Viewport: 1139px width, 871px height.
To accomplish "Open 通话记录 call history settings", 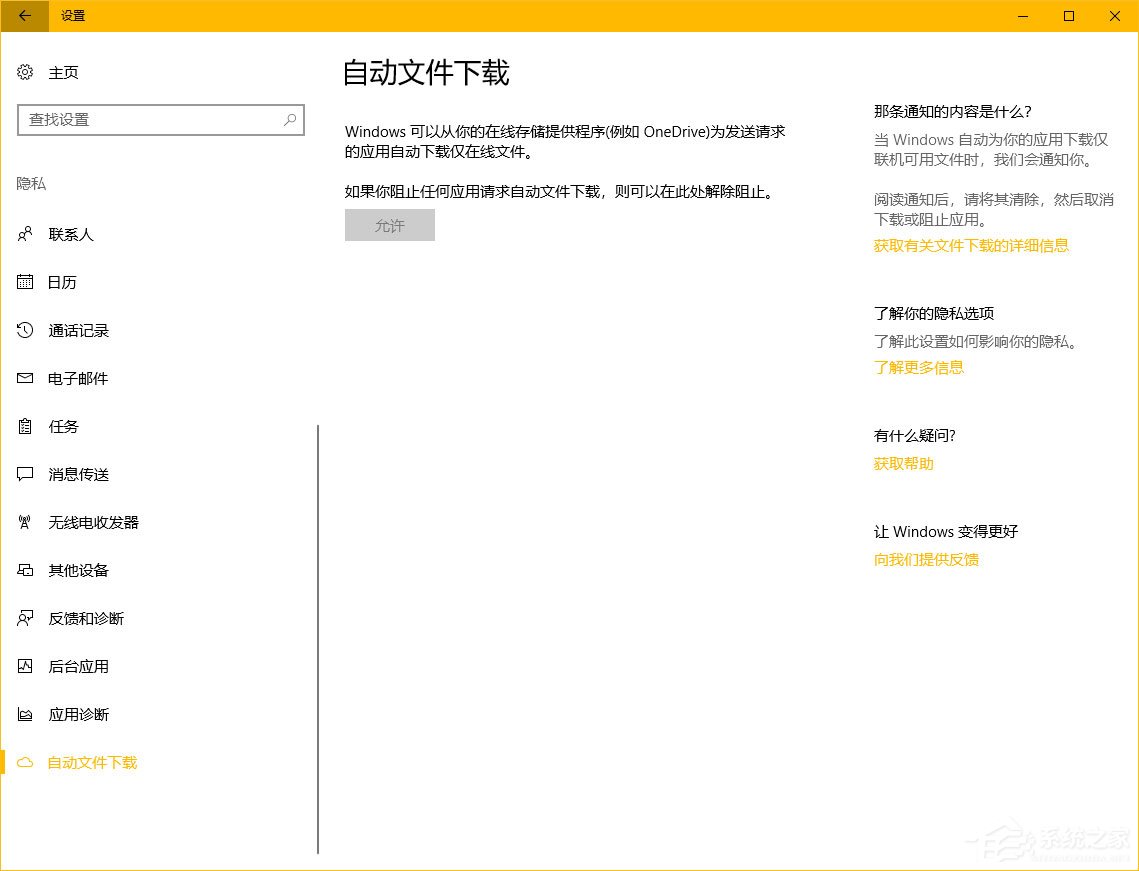I will pos(79,330).
